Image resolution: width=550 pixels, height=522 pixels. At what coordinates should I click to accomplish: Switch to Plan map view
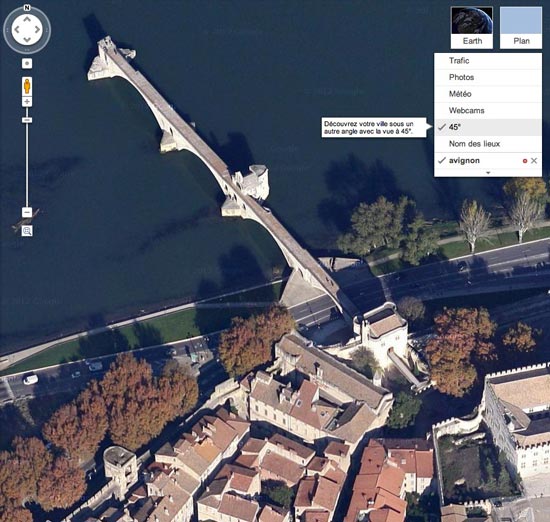(521, 27)
